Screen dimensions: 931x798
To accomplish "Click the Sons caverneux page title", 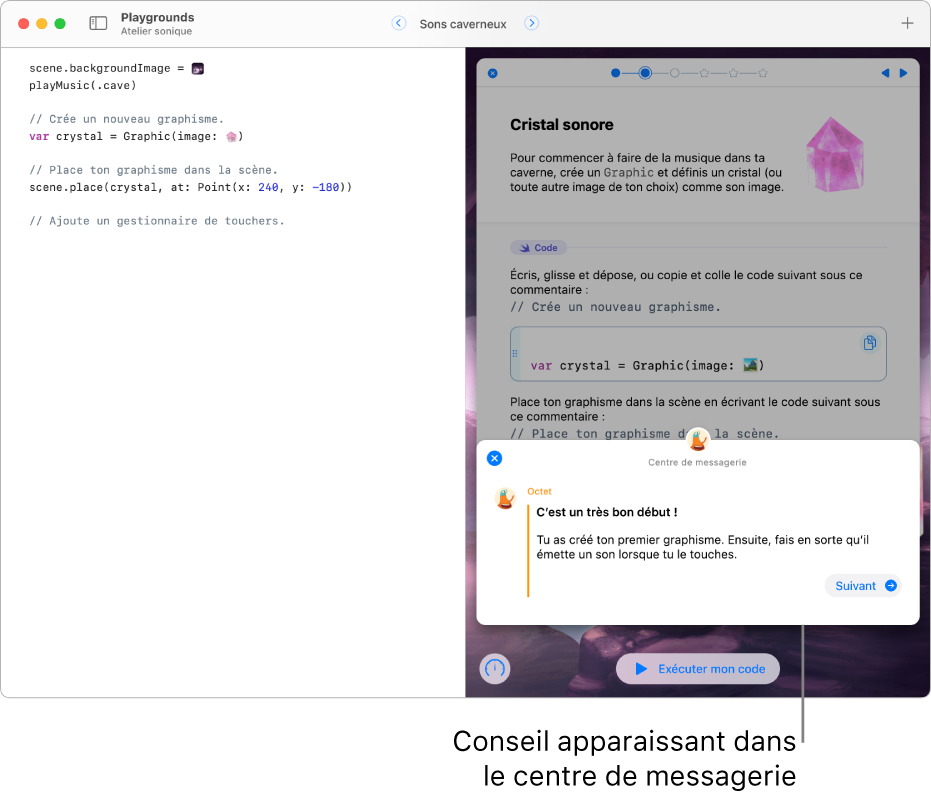I will (463, 24).
